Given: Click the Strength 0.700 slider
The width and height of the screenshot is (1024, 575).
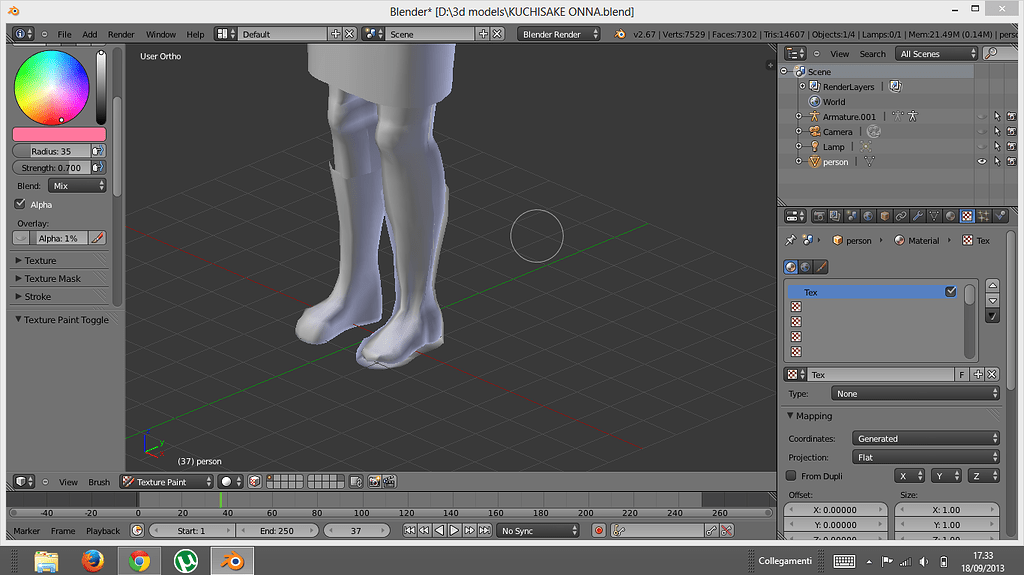Looking at the screenshot, I should (x=52, y=167).
